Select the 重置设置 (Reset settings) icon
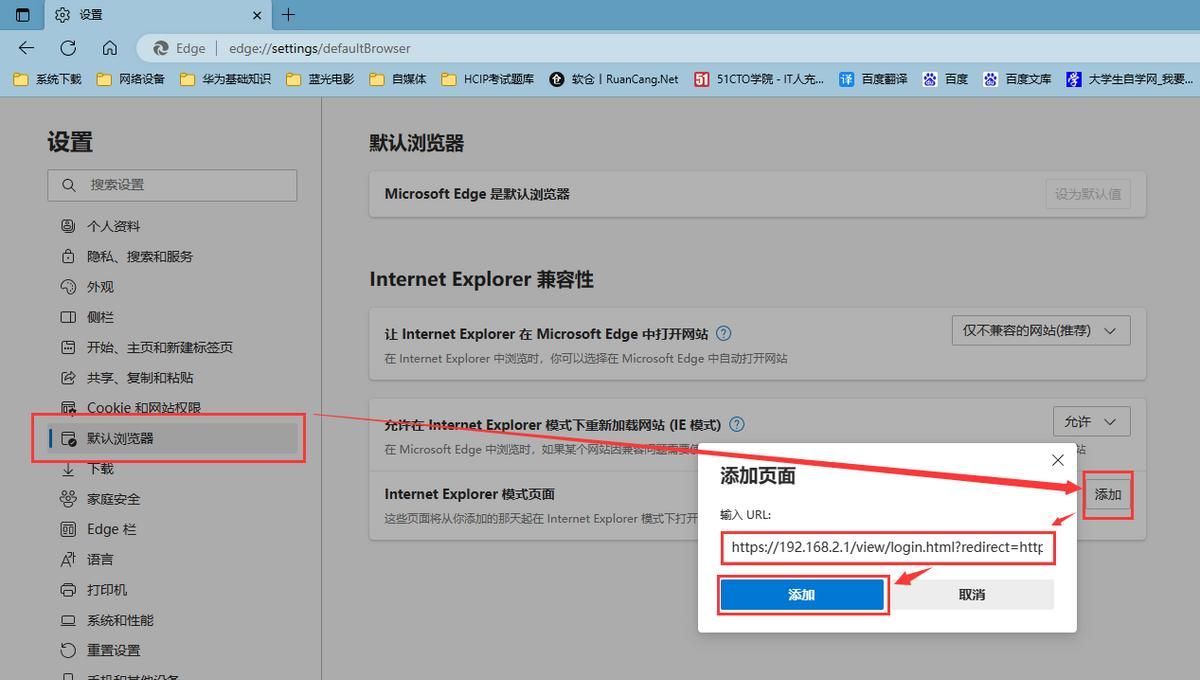1200x680 pixels. pyautogui.click(x=67, y=650)
